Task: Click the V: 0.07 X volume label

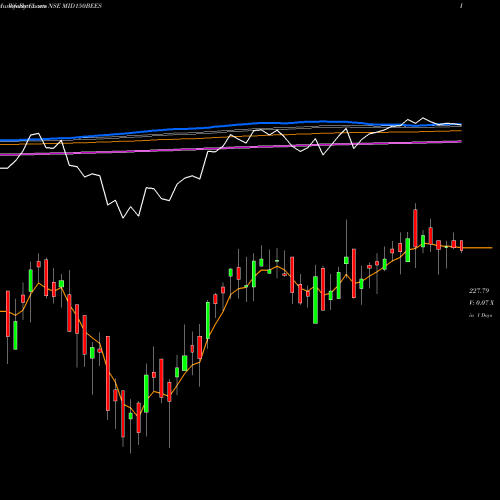Action: (482, 303)
